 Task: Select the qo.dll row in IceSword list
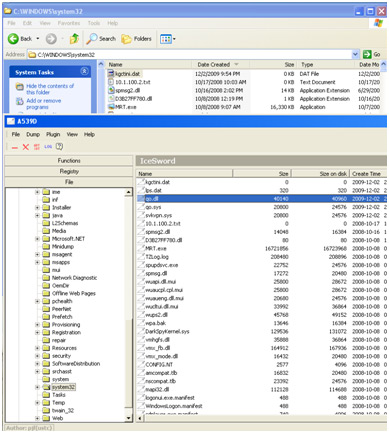[x=262, y=199]
